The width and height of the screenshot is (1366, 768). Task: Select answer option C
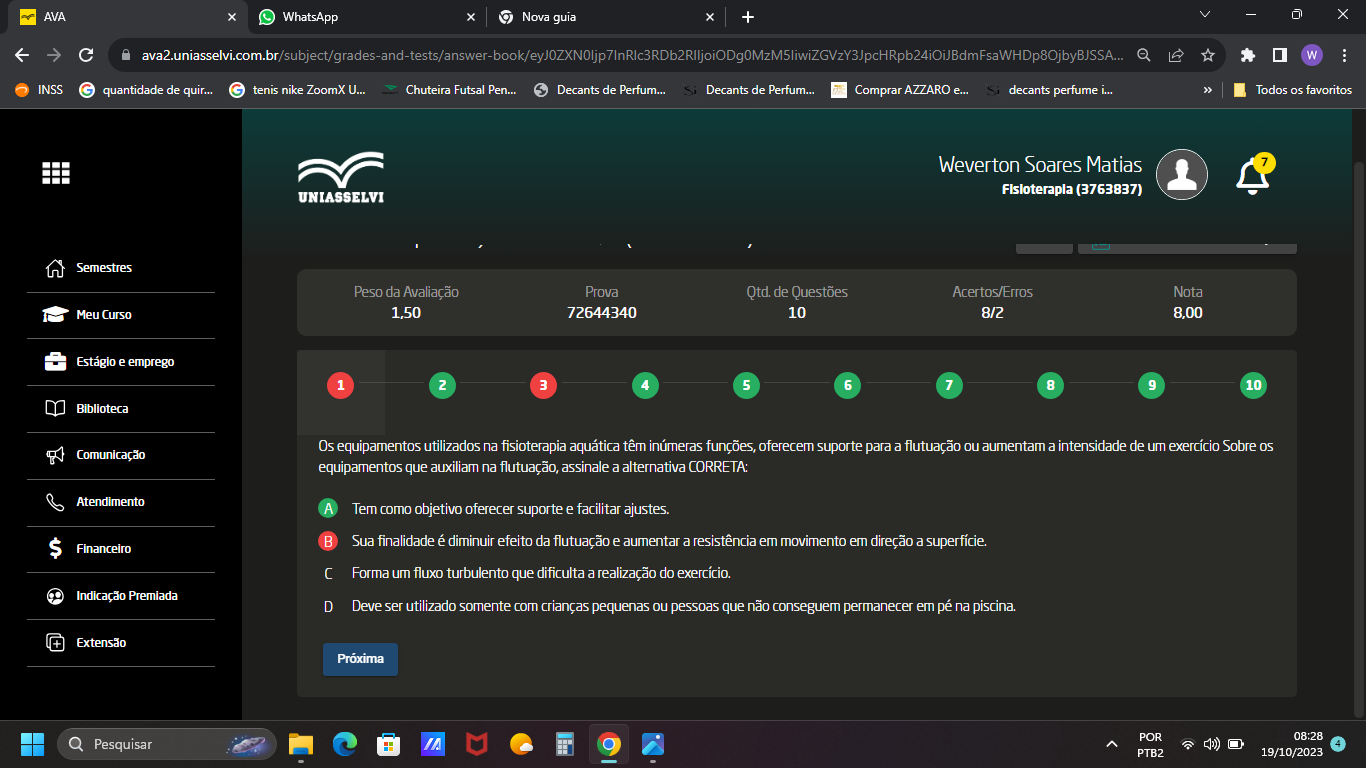(x=328, y=574)
